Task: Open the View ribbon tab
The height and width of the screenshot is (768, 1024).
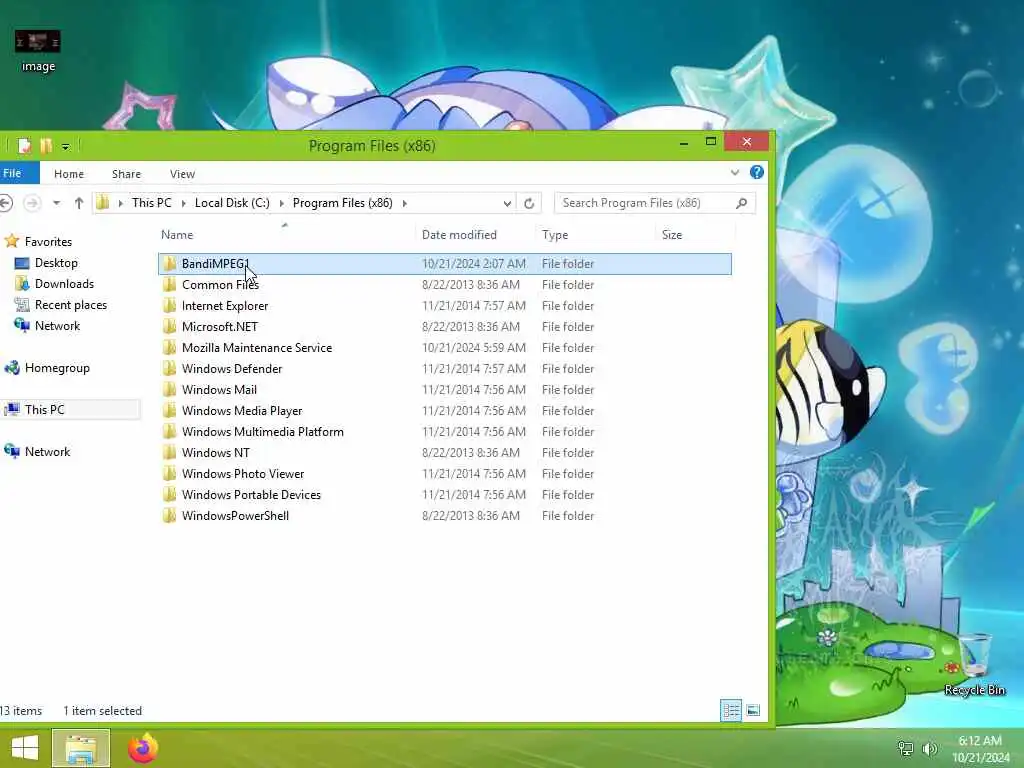Action: (x=182, y=174)
